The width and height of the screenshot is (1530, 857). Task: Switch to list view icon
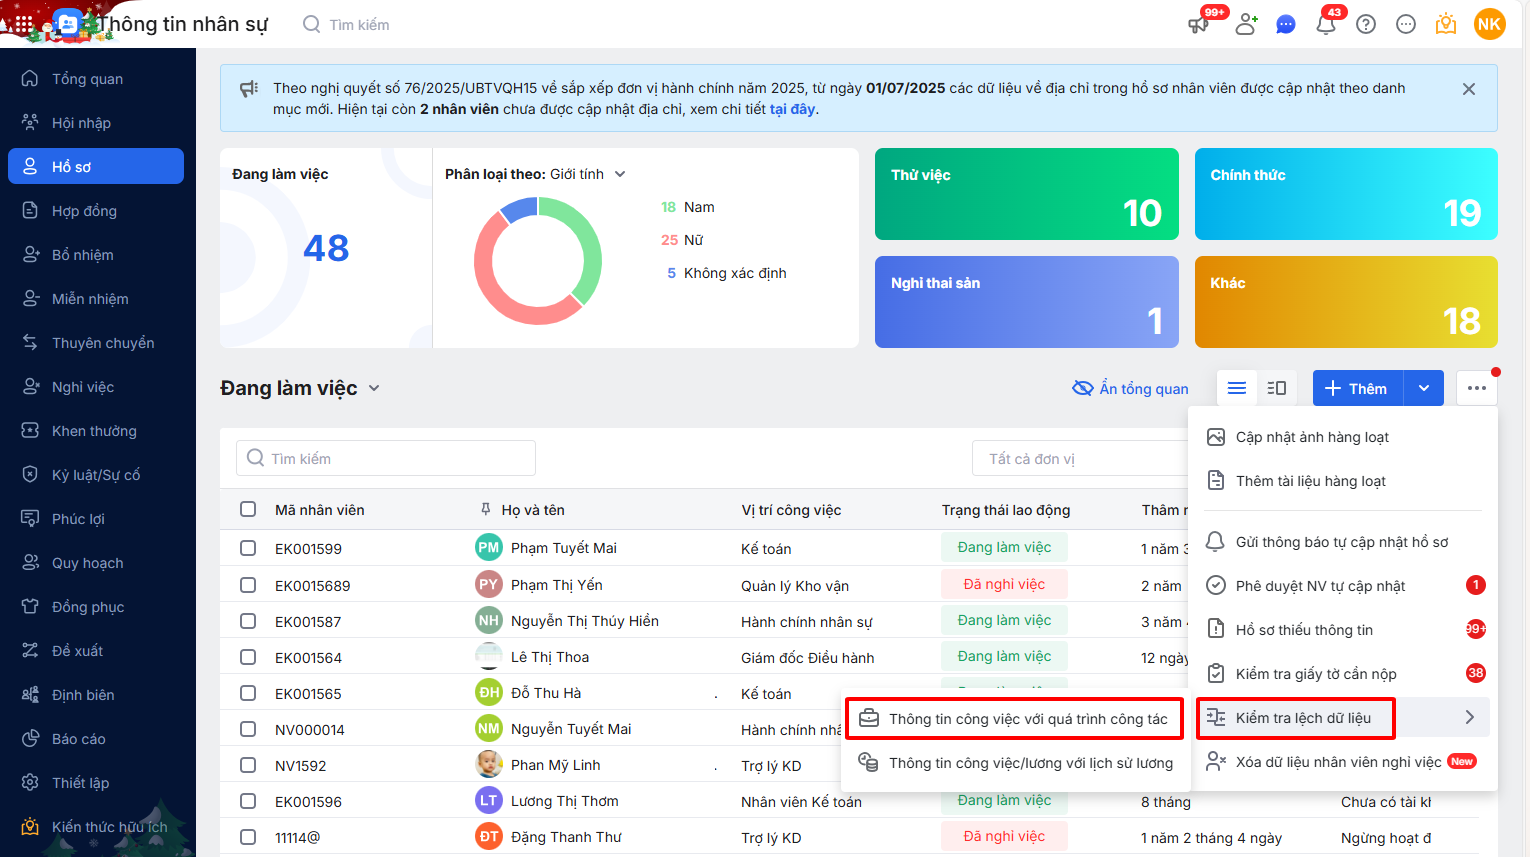coord(1237,388)
